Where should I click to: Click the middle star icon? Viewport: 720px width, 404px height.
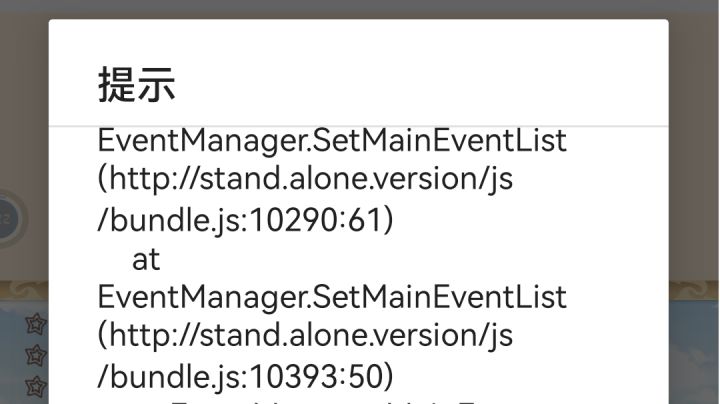coord(36,354)
